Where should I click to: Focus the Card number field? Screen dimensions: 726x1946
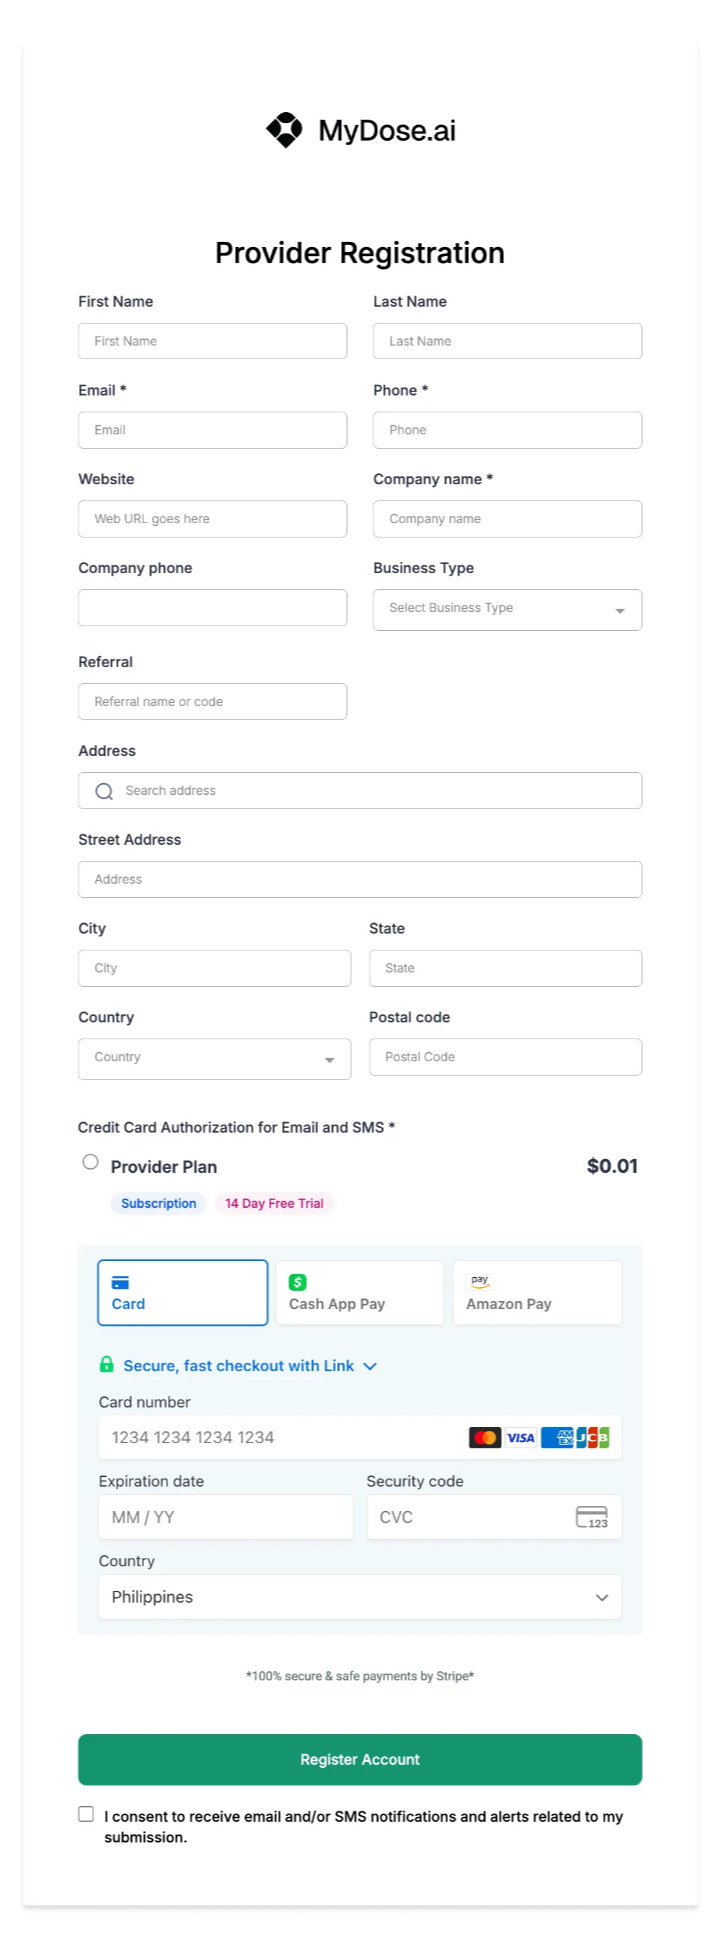pyautogui.click(x=280, y=1438)
